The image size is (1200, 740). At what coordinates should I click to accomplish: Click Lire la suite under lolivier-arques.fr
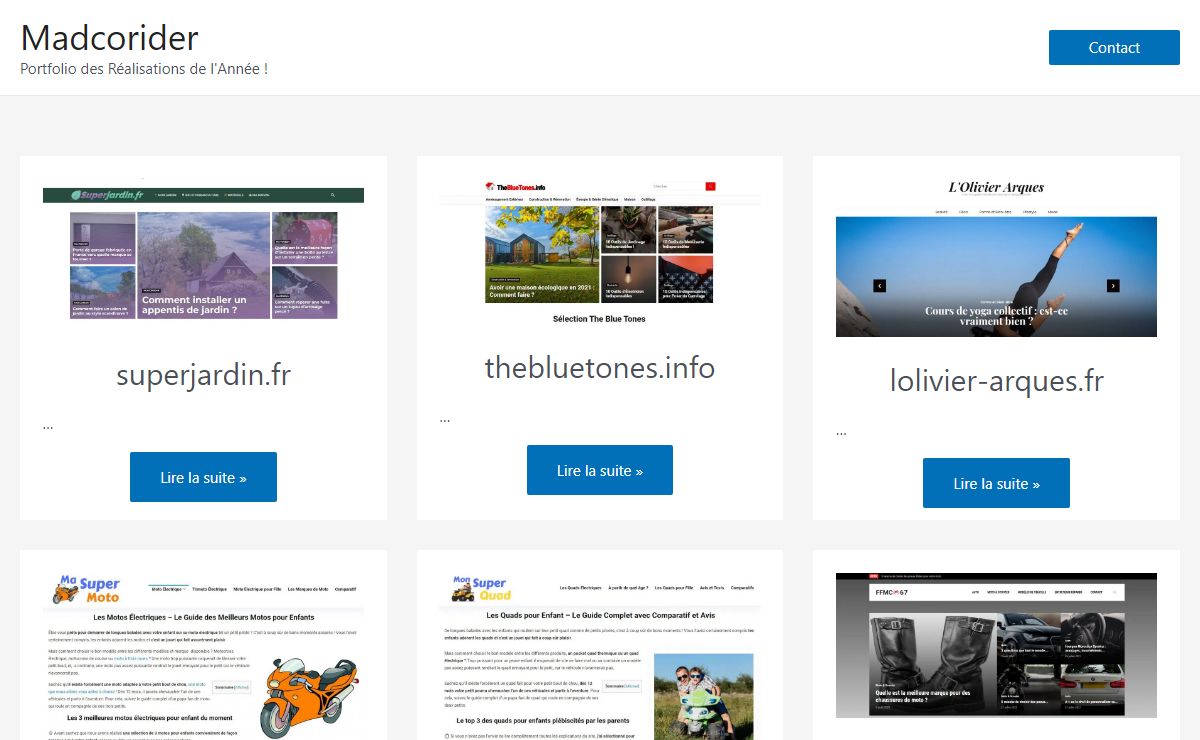click(996, 483)
